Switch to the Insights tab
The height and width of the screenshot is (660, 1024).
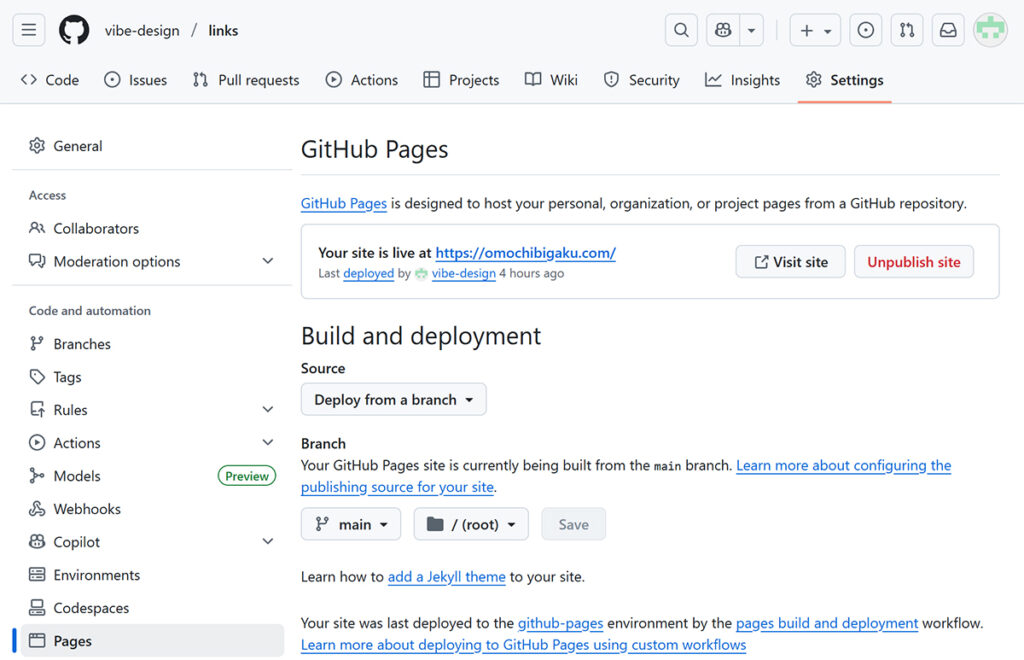click(x=742, y=80)
